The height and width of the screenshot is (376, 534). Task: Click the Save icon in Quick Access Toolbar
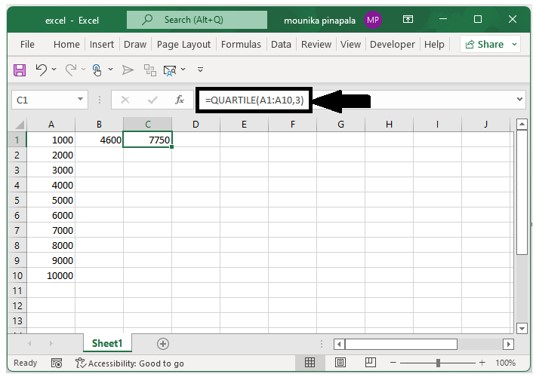tap(19, 70)
